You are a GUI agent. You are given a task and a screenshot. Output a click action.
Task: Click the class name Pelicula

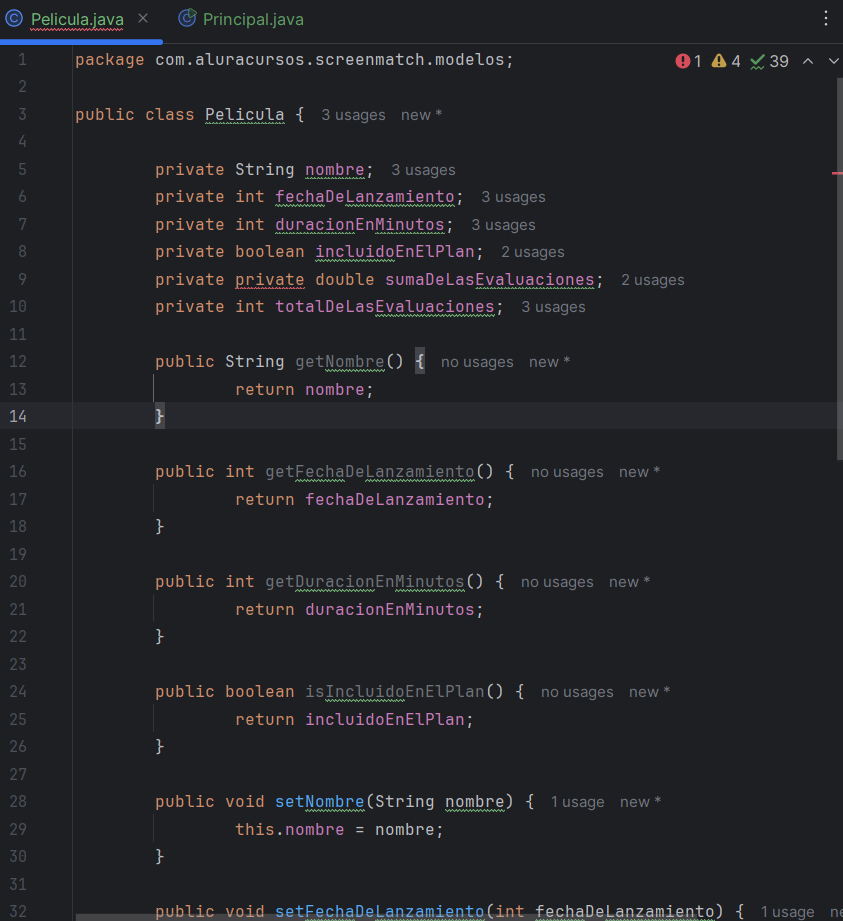pyautogui.click(x=244, y=115)
